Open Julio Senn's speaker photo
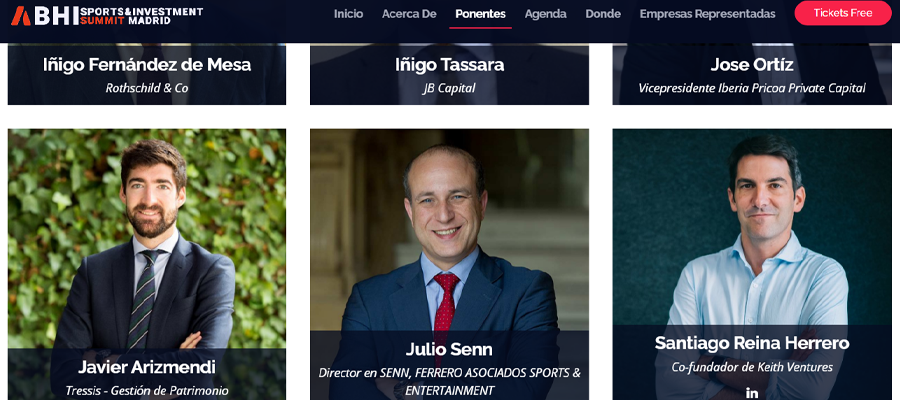900x400 pixels. [x=449, y=230]
